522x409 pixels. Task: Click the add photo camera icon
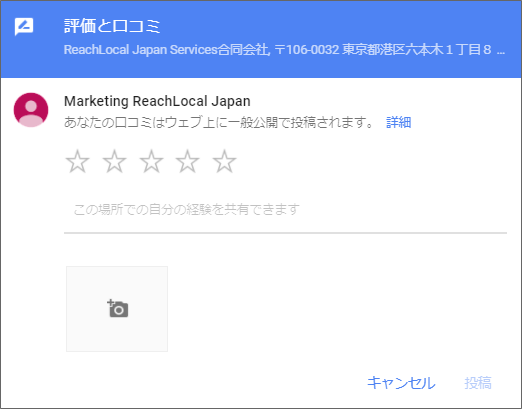tap(117, 309)
